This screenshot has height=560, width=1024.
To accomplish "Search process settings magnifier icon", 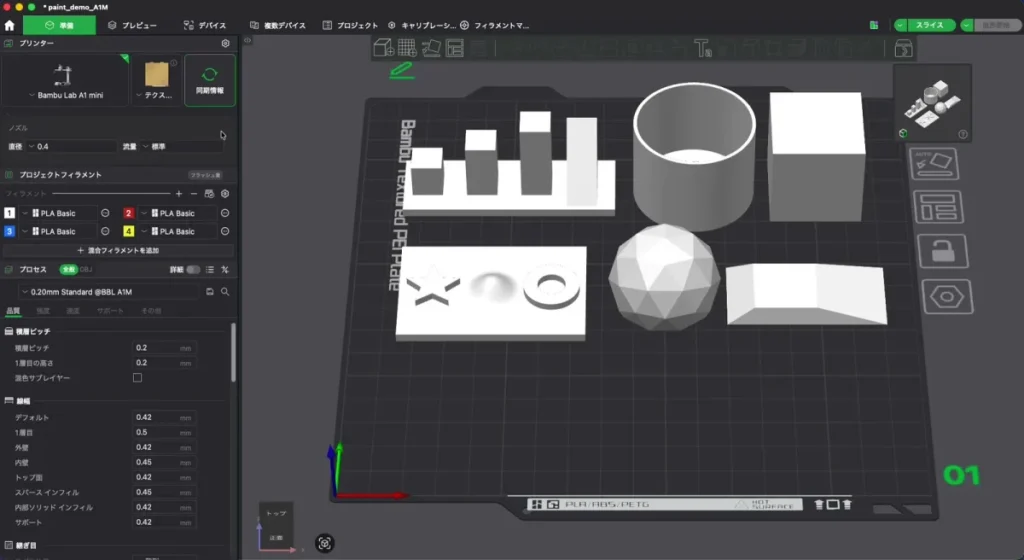I will 225,292.
